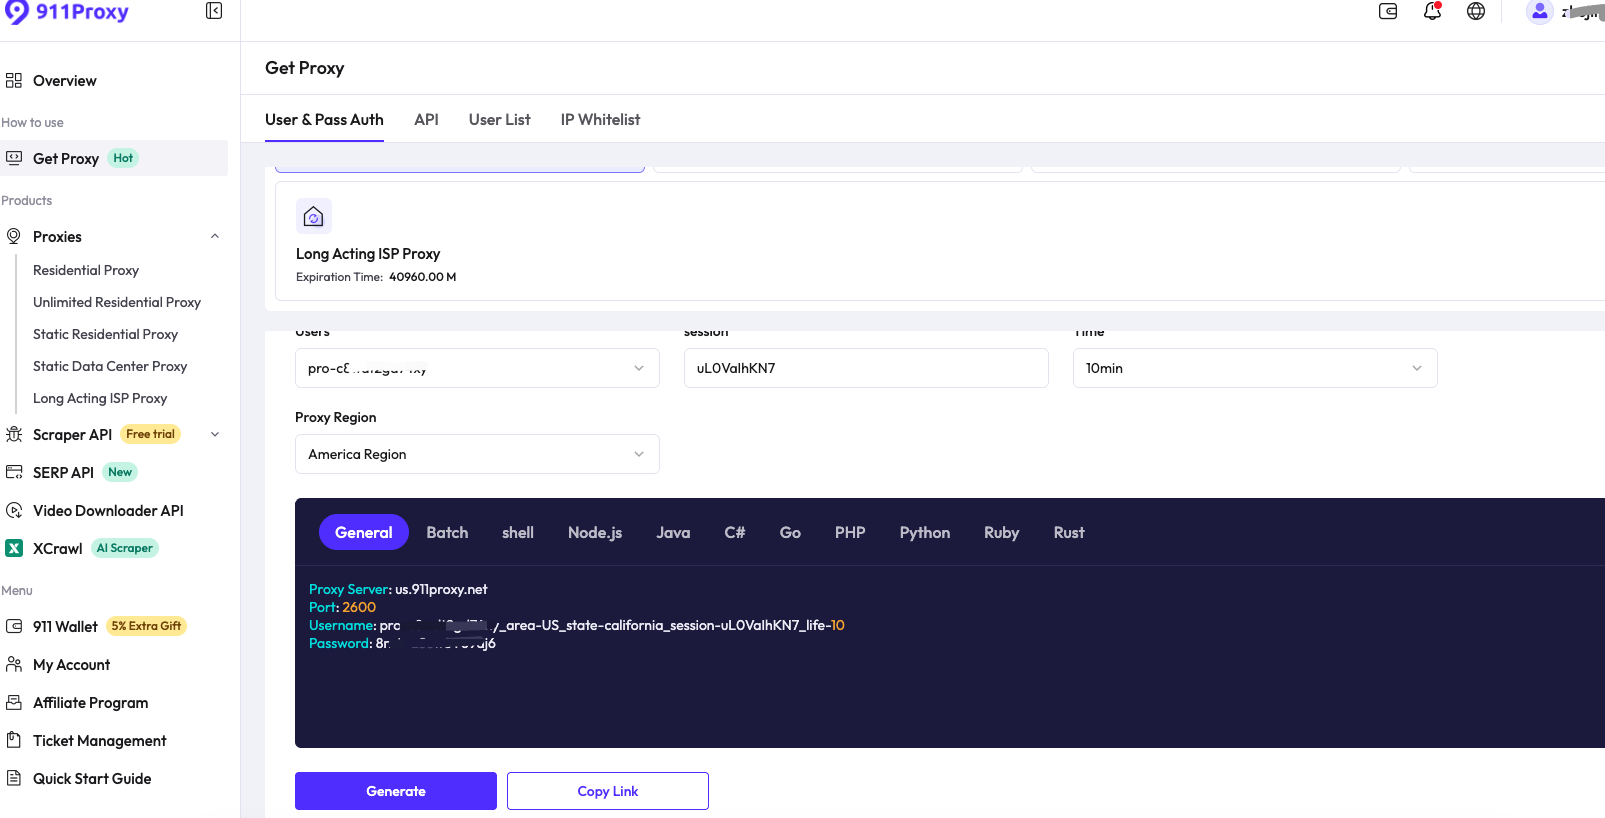Open Video Downloader API page

click(108, 510)
